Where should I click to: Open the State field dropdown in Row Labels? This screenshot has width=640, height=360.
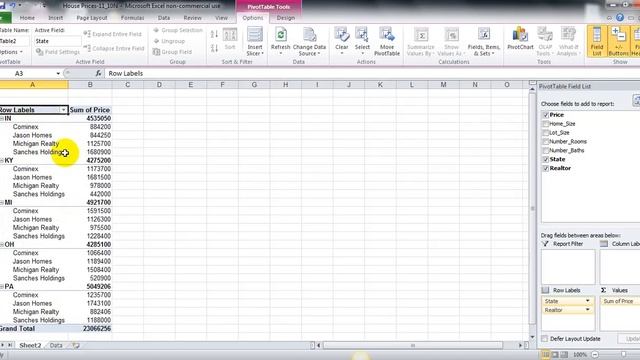pyautogui.click(x=587, y=301)
